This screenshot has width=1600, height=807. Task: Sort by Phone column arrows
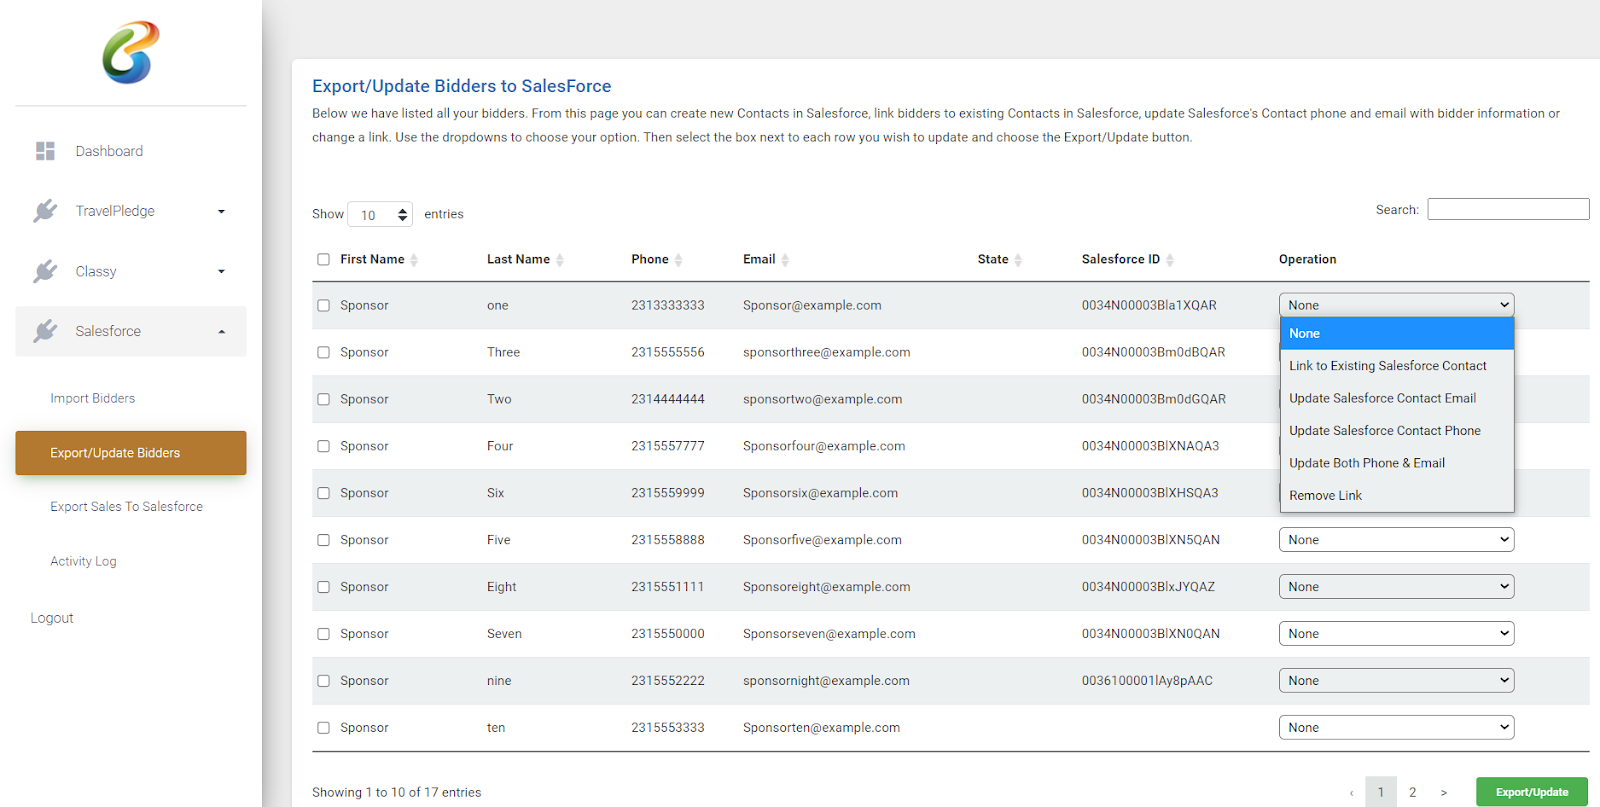678,260
